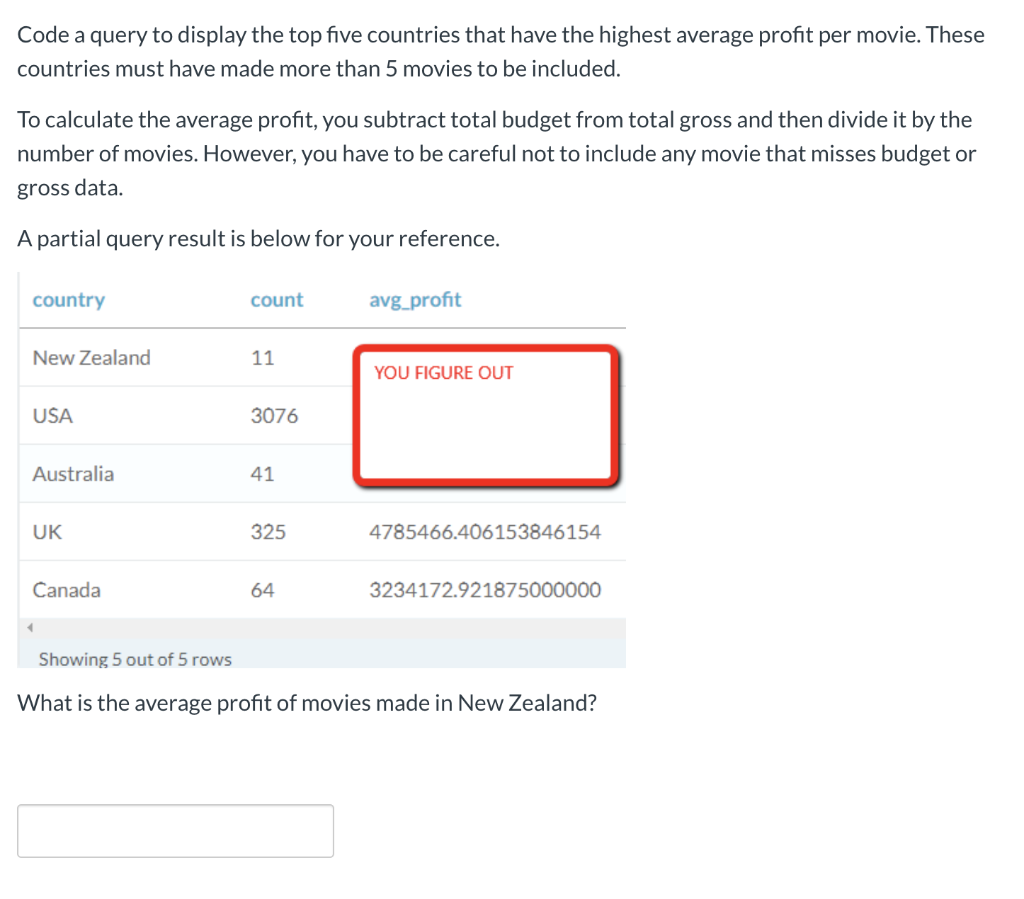Select the Australia country cell
Image resolution: width=1024 pixels, height=899 pixels.
(x=73, y=474)
